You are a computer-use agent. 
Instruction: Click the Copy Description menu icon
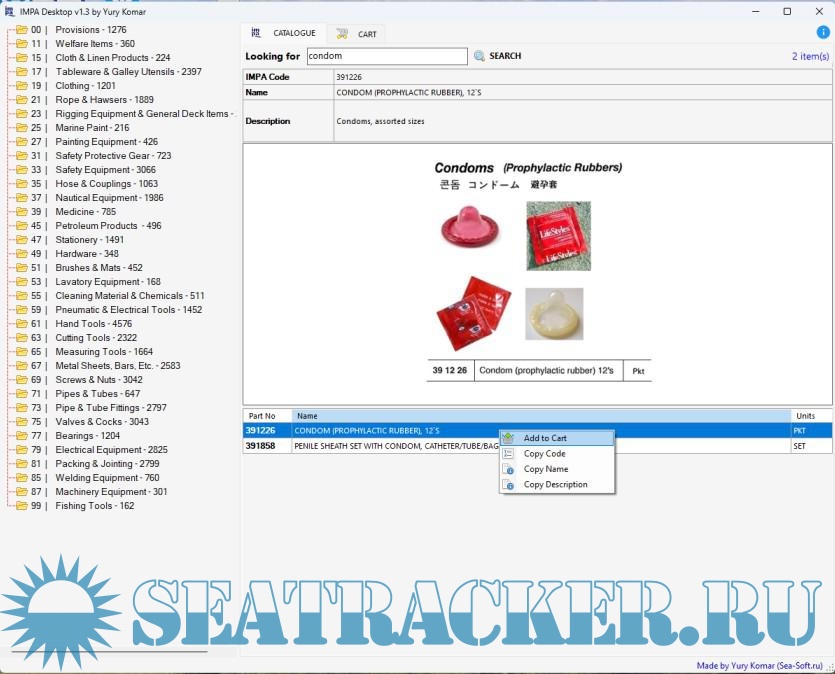tap(508, 485)
